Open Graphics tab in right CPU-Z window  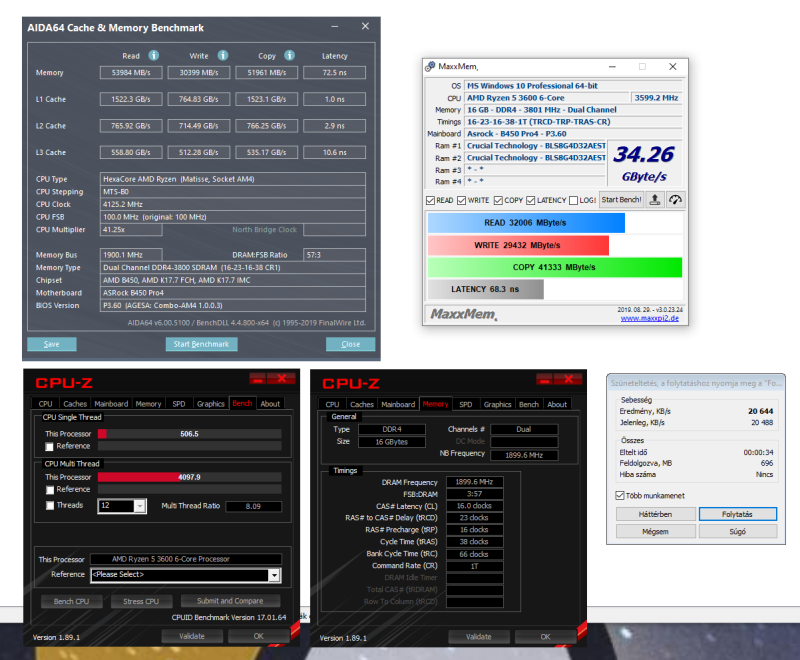point(497,404)
